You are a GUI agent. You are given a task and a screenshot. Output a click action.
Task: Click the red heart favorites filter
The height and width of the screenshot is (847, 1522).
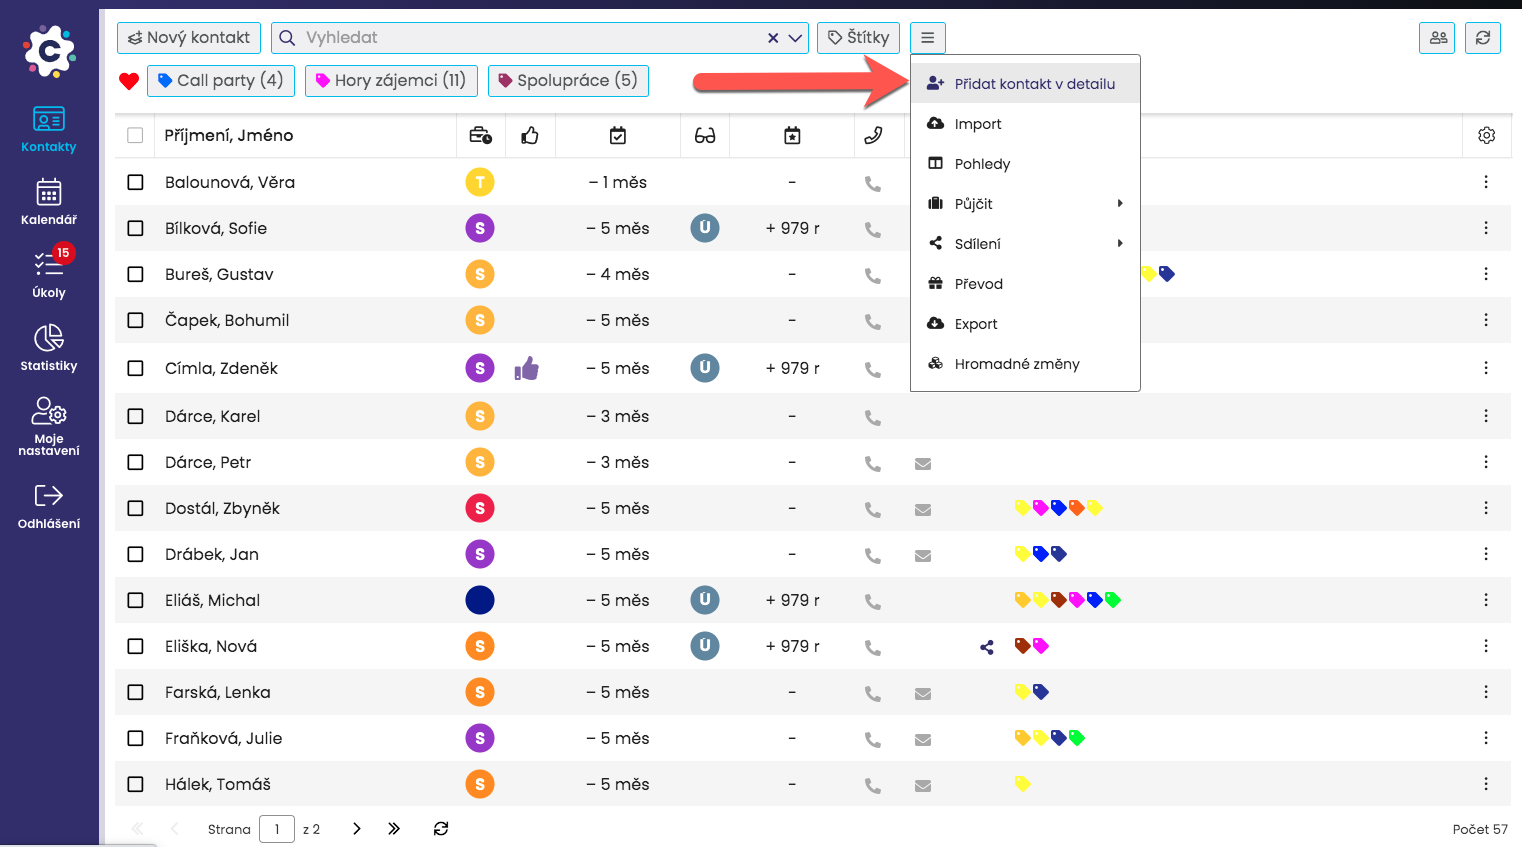(129, 81)
